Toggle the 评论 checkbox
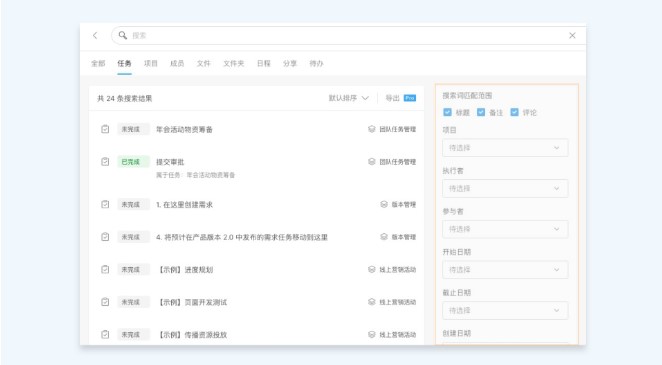662x365 pixels. [x=514, y=112]
